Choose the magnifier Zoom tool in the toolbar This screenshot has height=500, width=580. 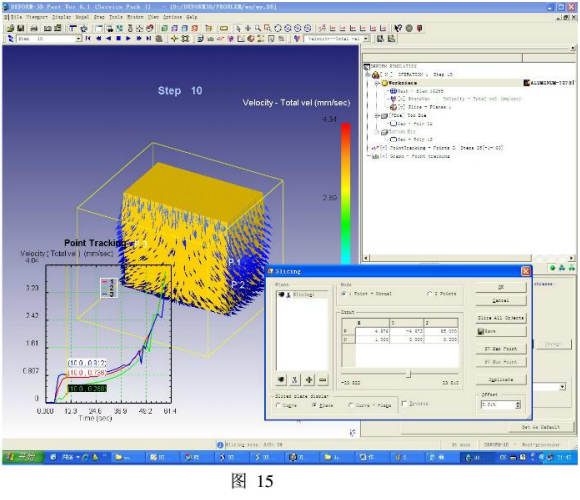257,28
